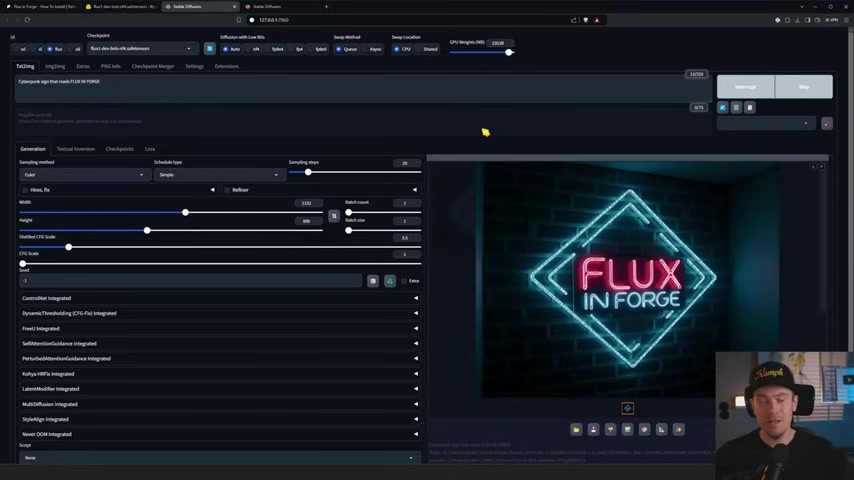Close the image preview X icon
The height and width of the screenshot is (480, 854).
(821, 166)
